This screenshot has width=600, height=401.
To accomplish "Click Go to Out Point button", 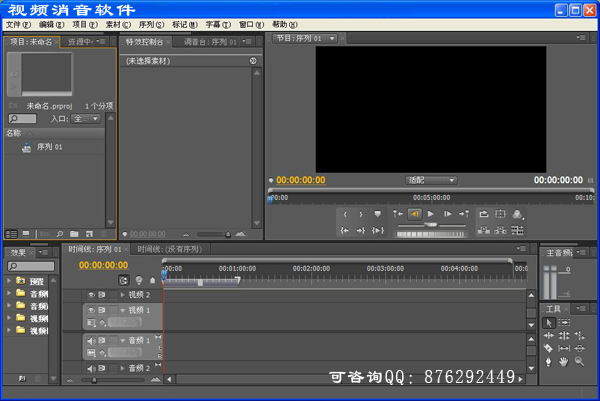I will point(361,230).
